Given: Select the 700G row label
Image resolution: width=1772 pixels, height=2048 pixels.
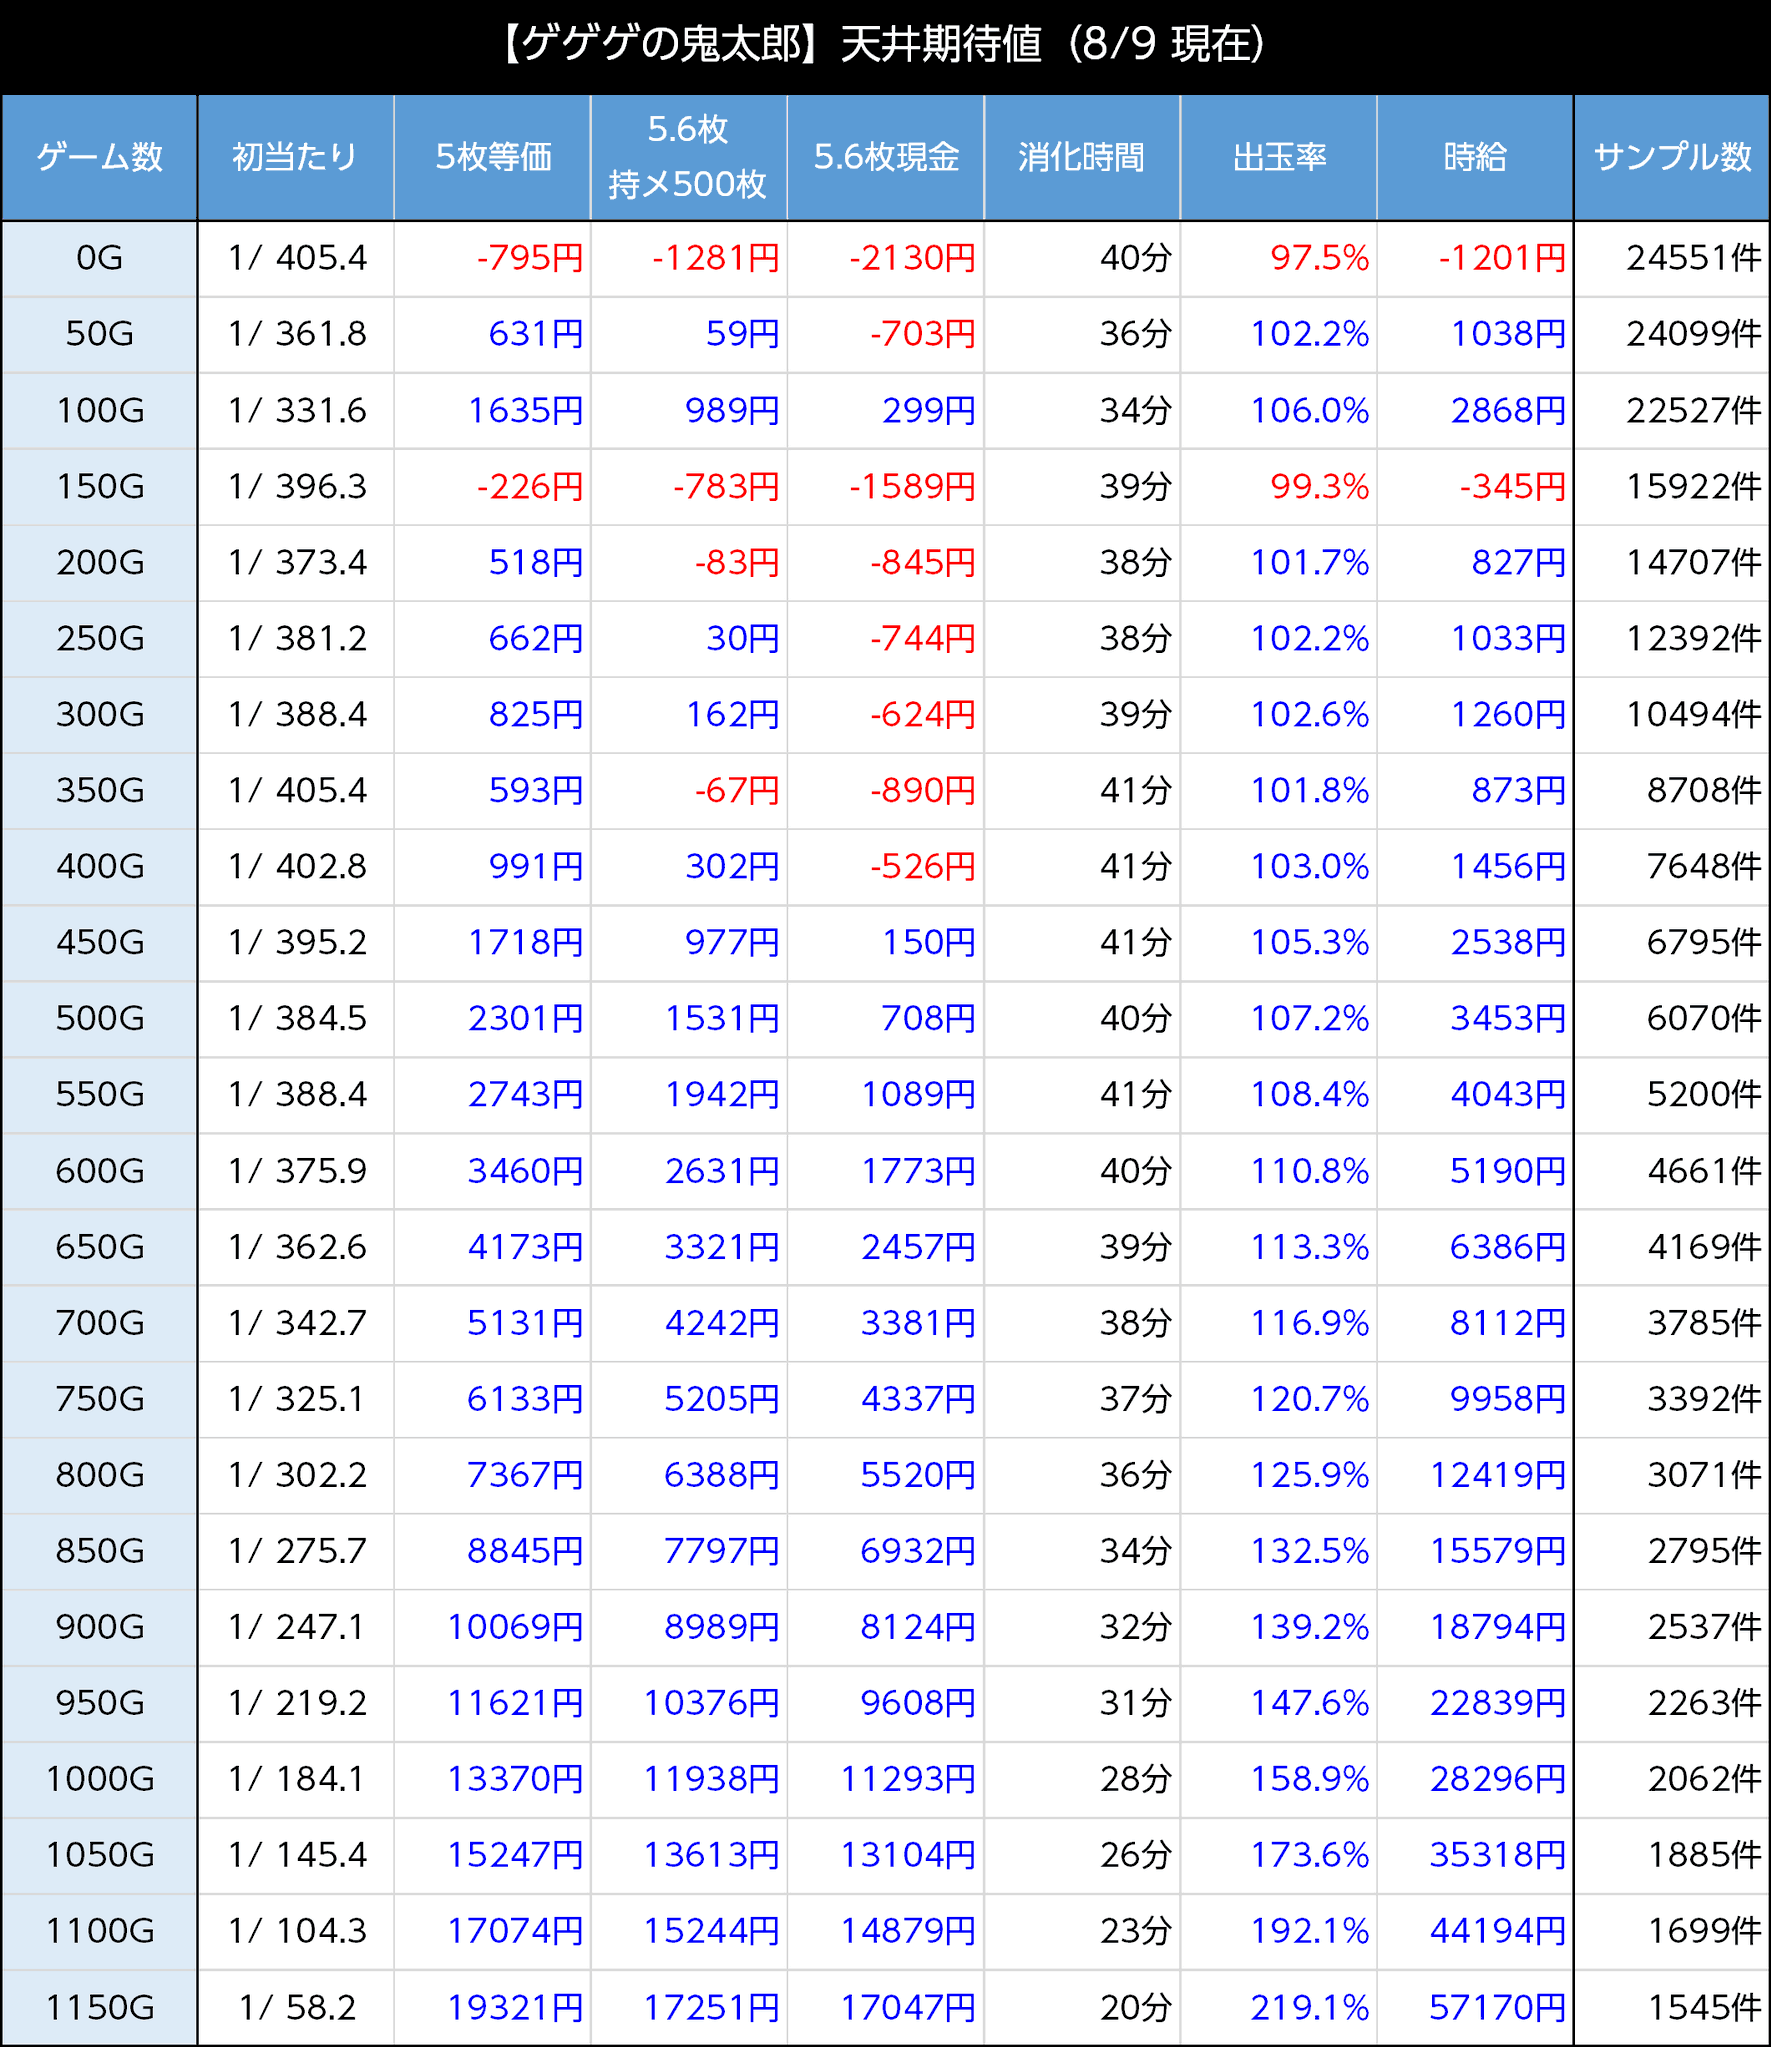Looking at the screenshot, I should 99,1323.
